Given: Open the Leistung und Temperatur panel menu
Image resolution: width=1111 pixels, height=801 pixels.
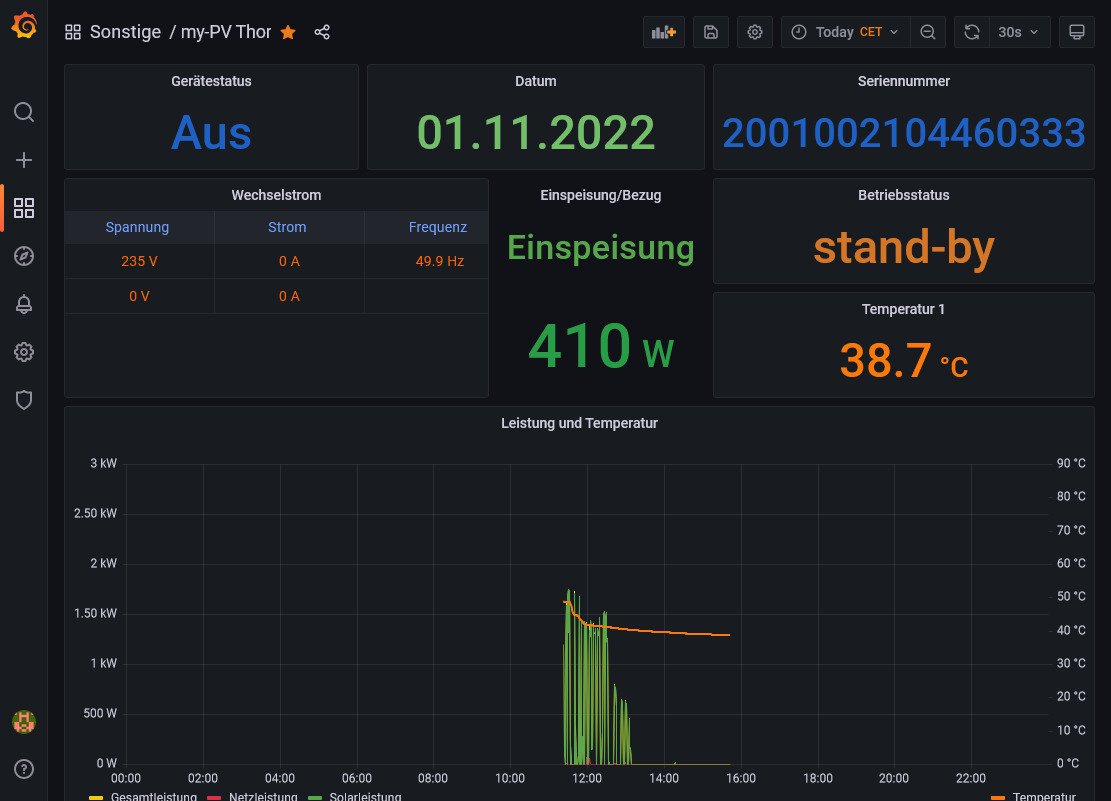Looking at the screenshot, I should coord(579,423).
